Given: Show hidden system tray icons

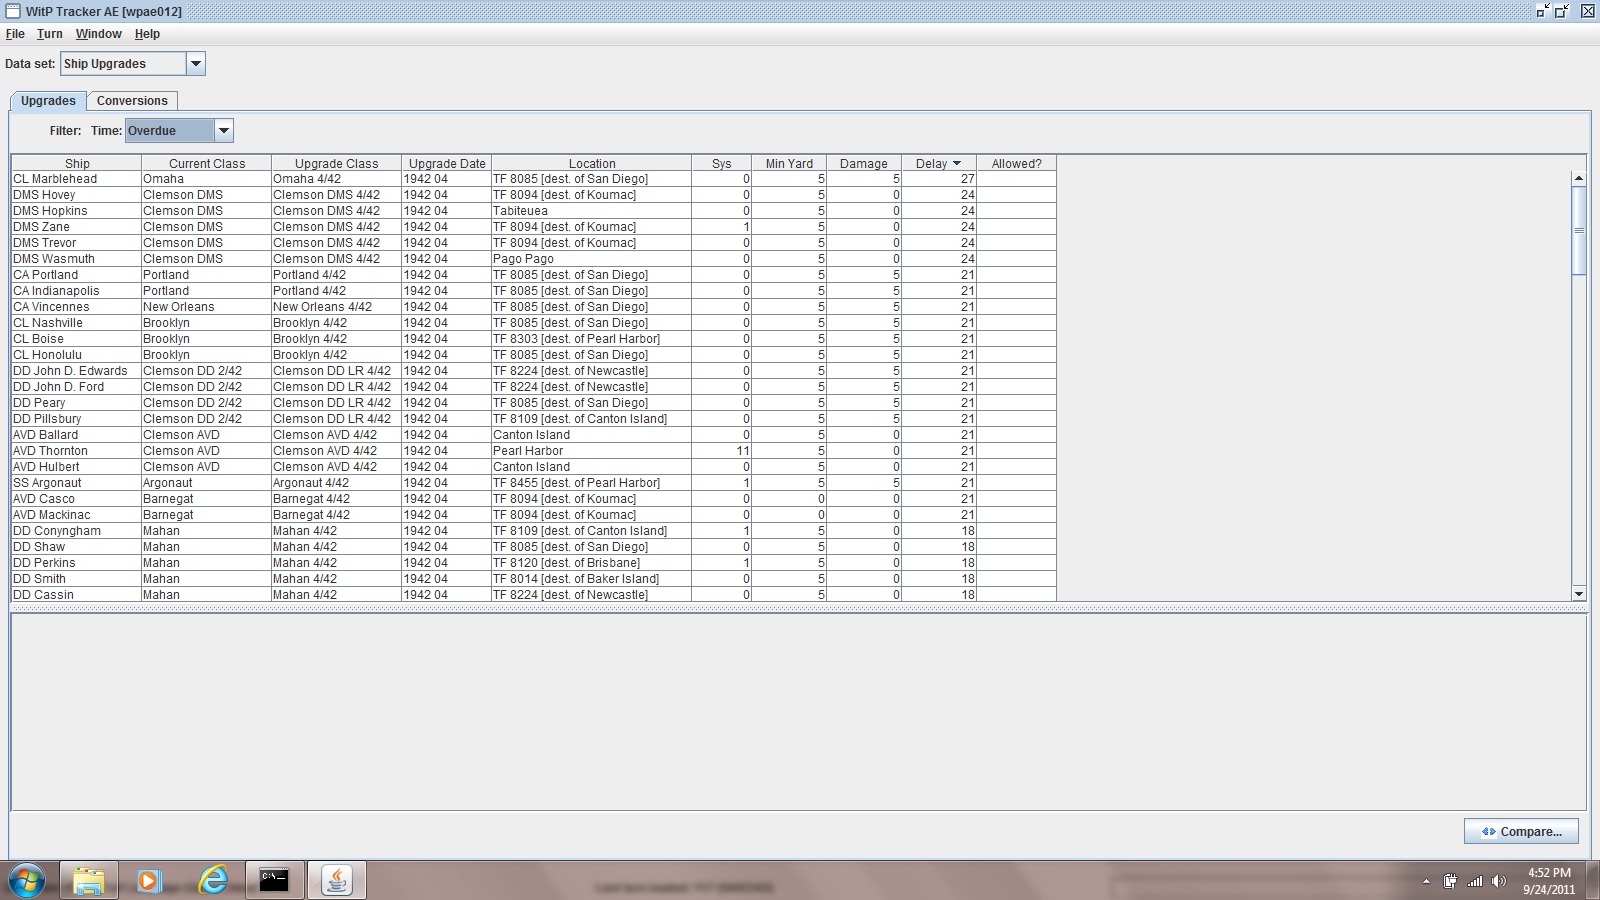Looking at the screenshot, I should tap(1426, 881).
